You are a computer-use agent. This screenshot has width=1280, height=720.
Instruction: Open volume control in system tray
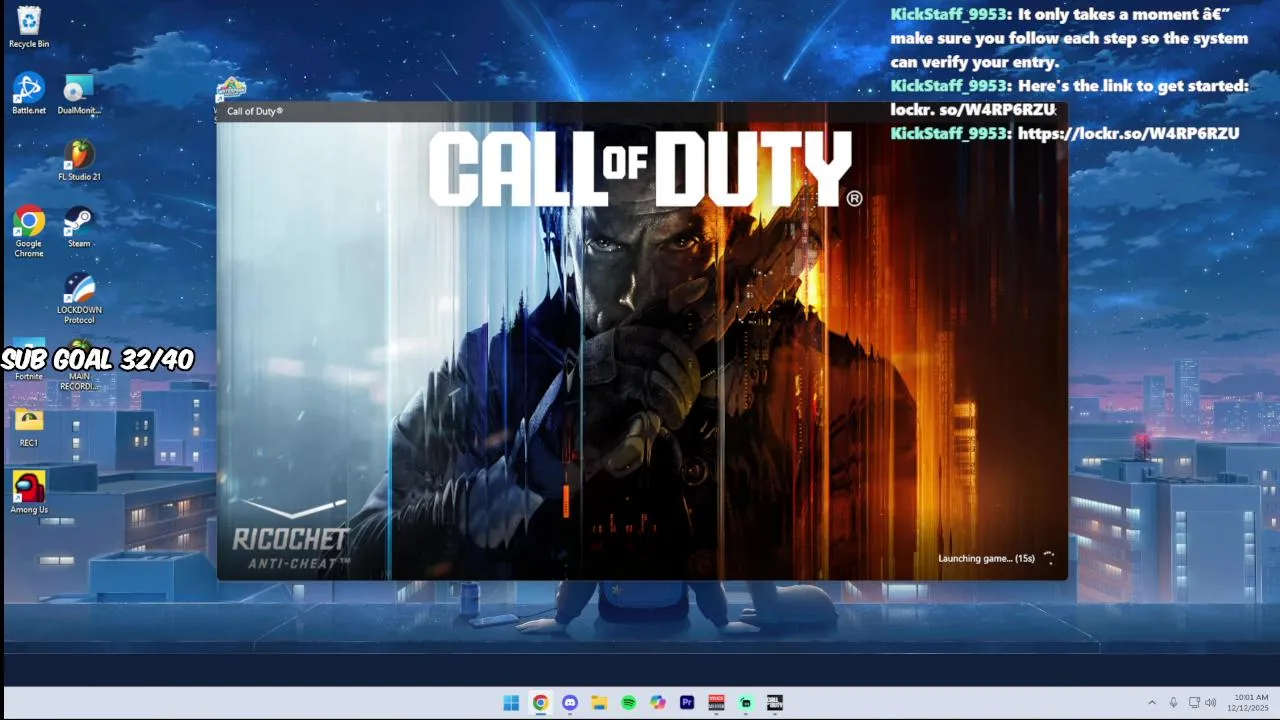(1211, 703)
